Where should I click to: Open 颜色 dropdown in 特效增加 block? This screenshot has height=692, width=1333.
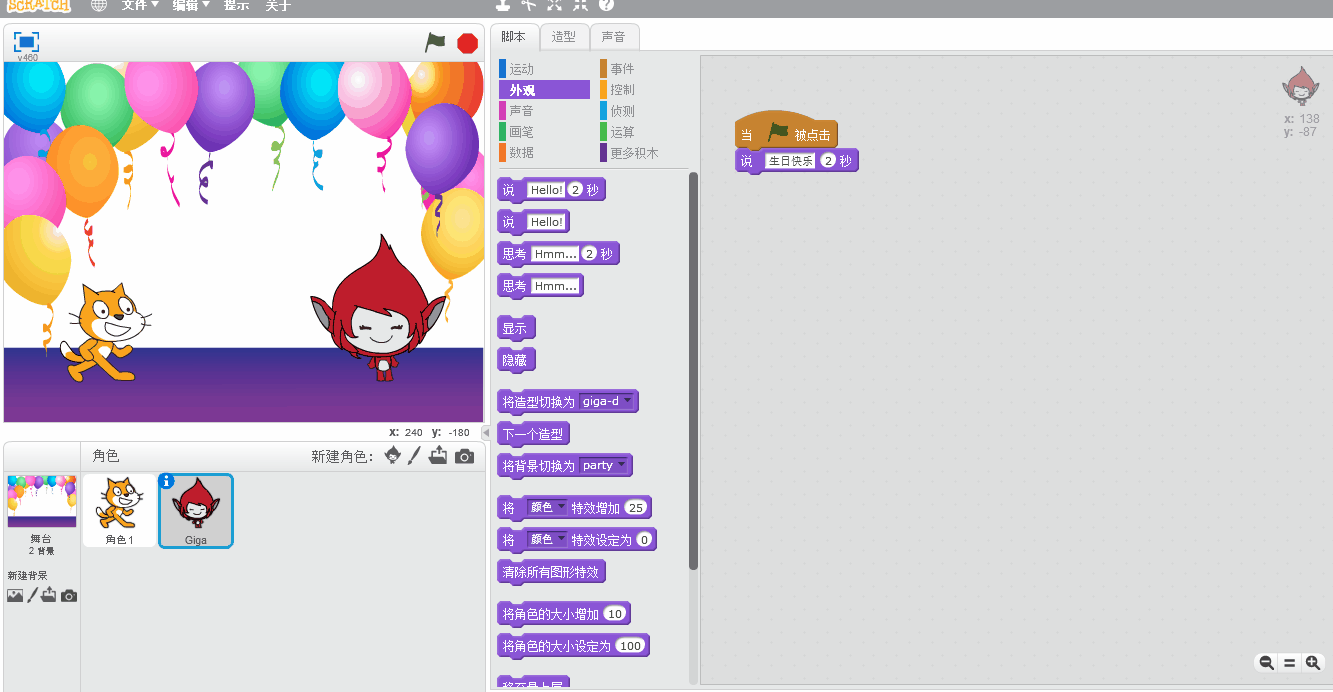(548, 508)
